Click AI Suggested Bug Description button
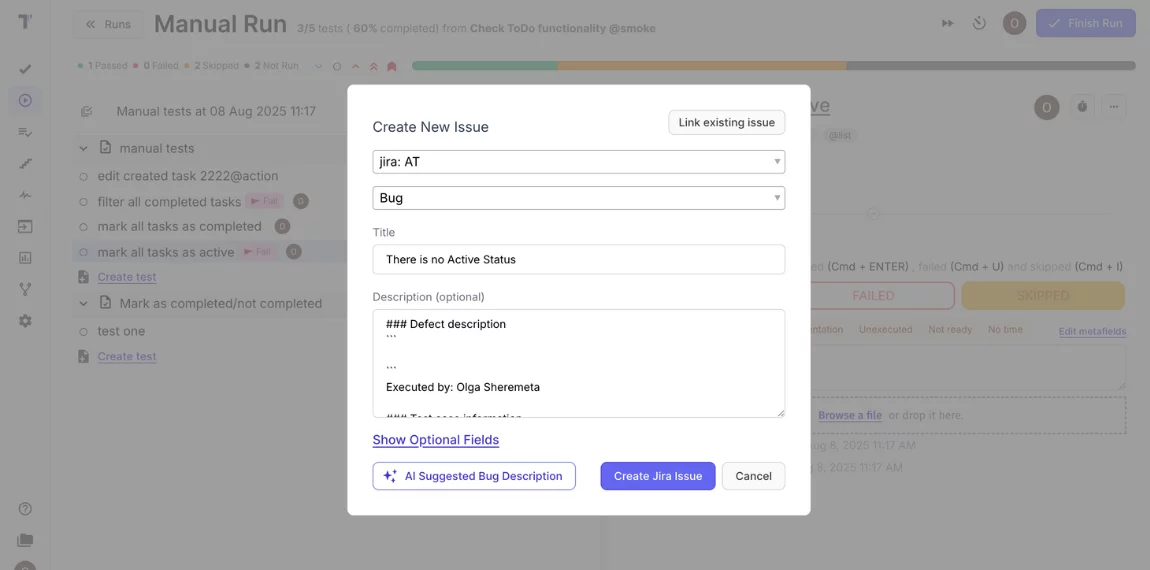 [474, 476]
